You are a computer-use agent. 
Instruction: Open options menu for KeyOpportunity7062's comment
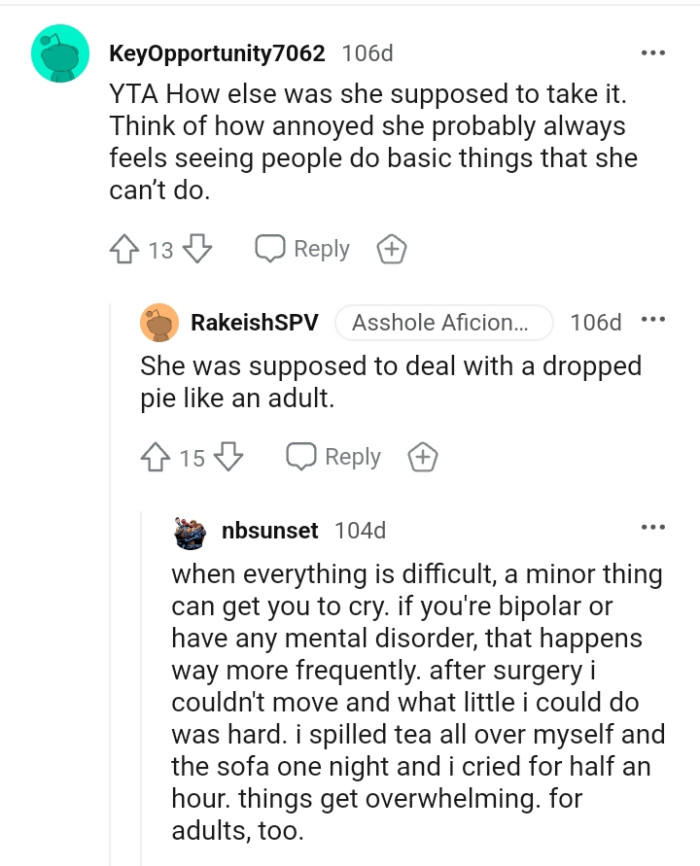(653, 53)
